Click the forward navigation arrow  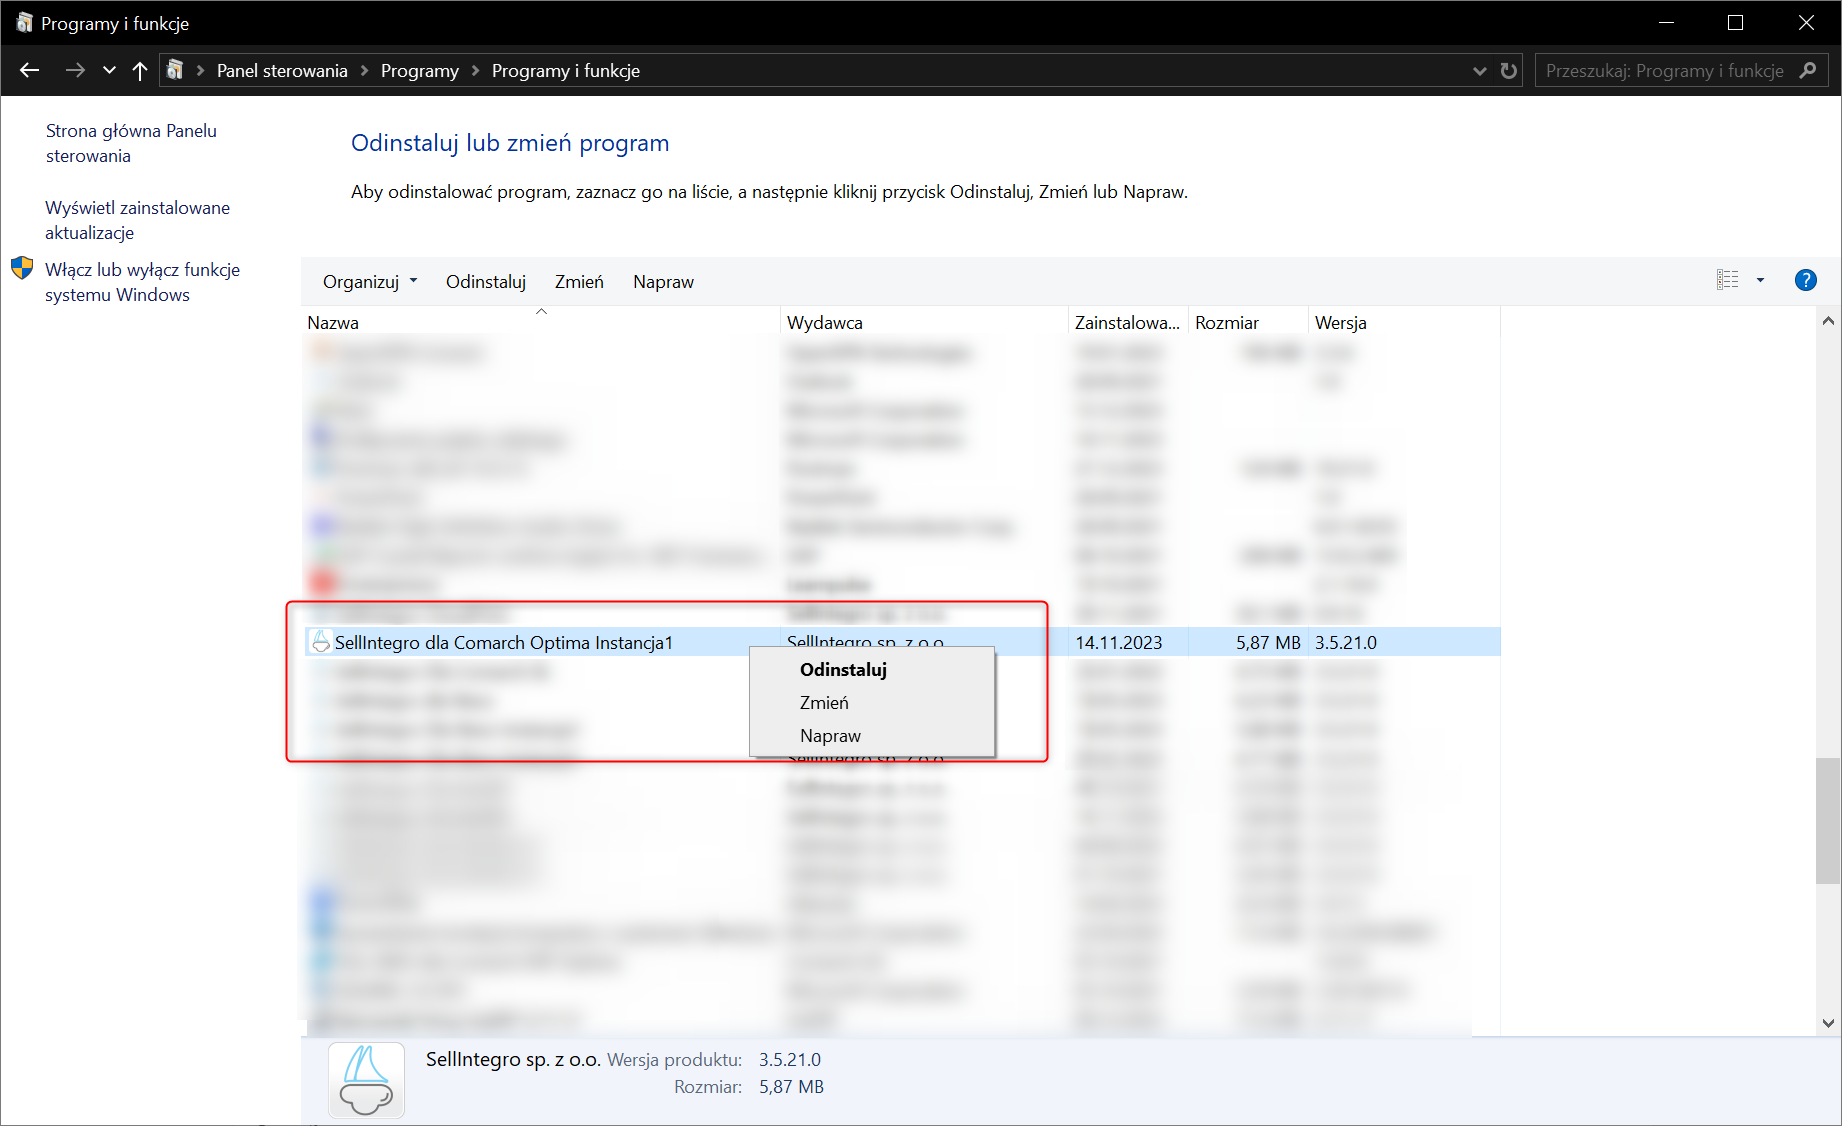(75, 70)
